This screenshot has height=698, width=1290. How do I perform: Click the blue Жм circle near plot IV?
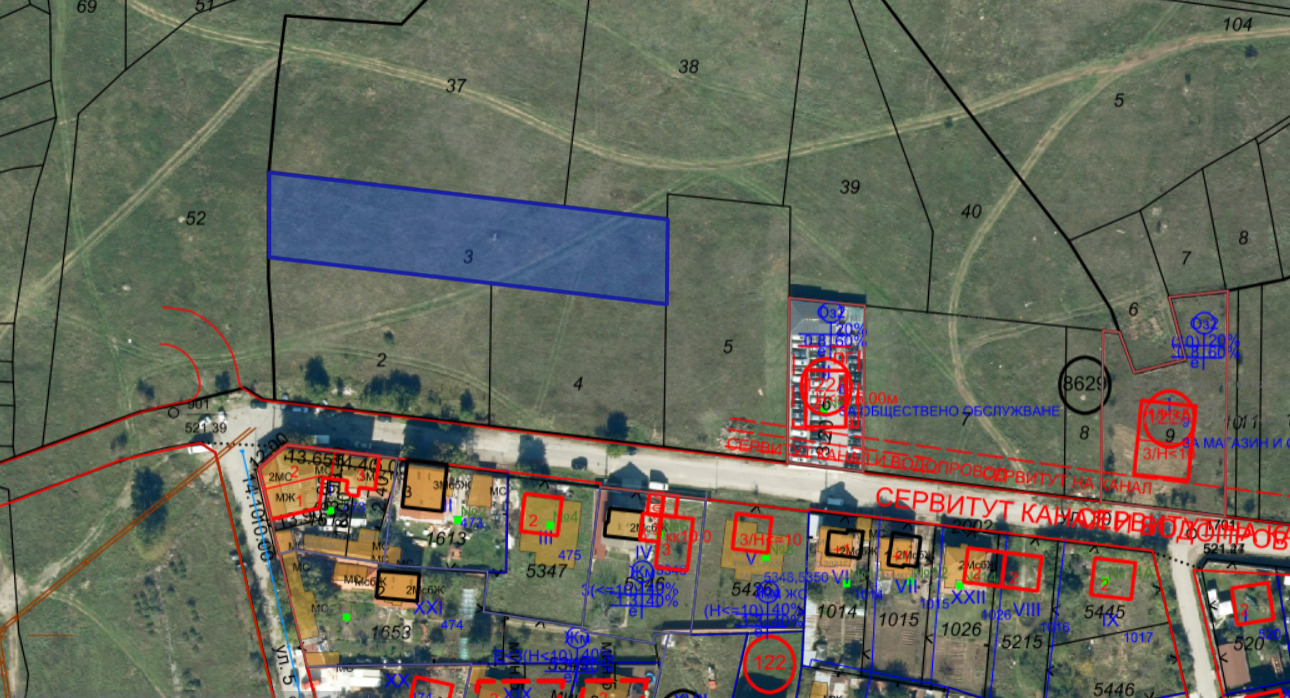[x=641, y=571]
